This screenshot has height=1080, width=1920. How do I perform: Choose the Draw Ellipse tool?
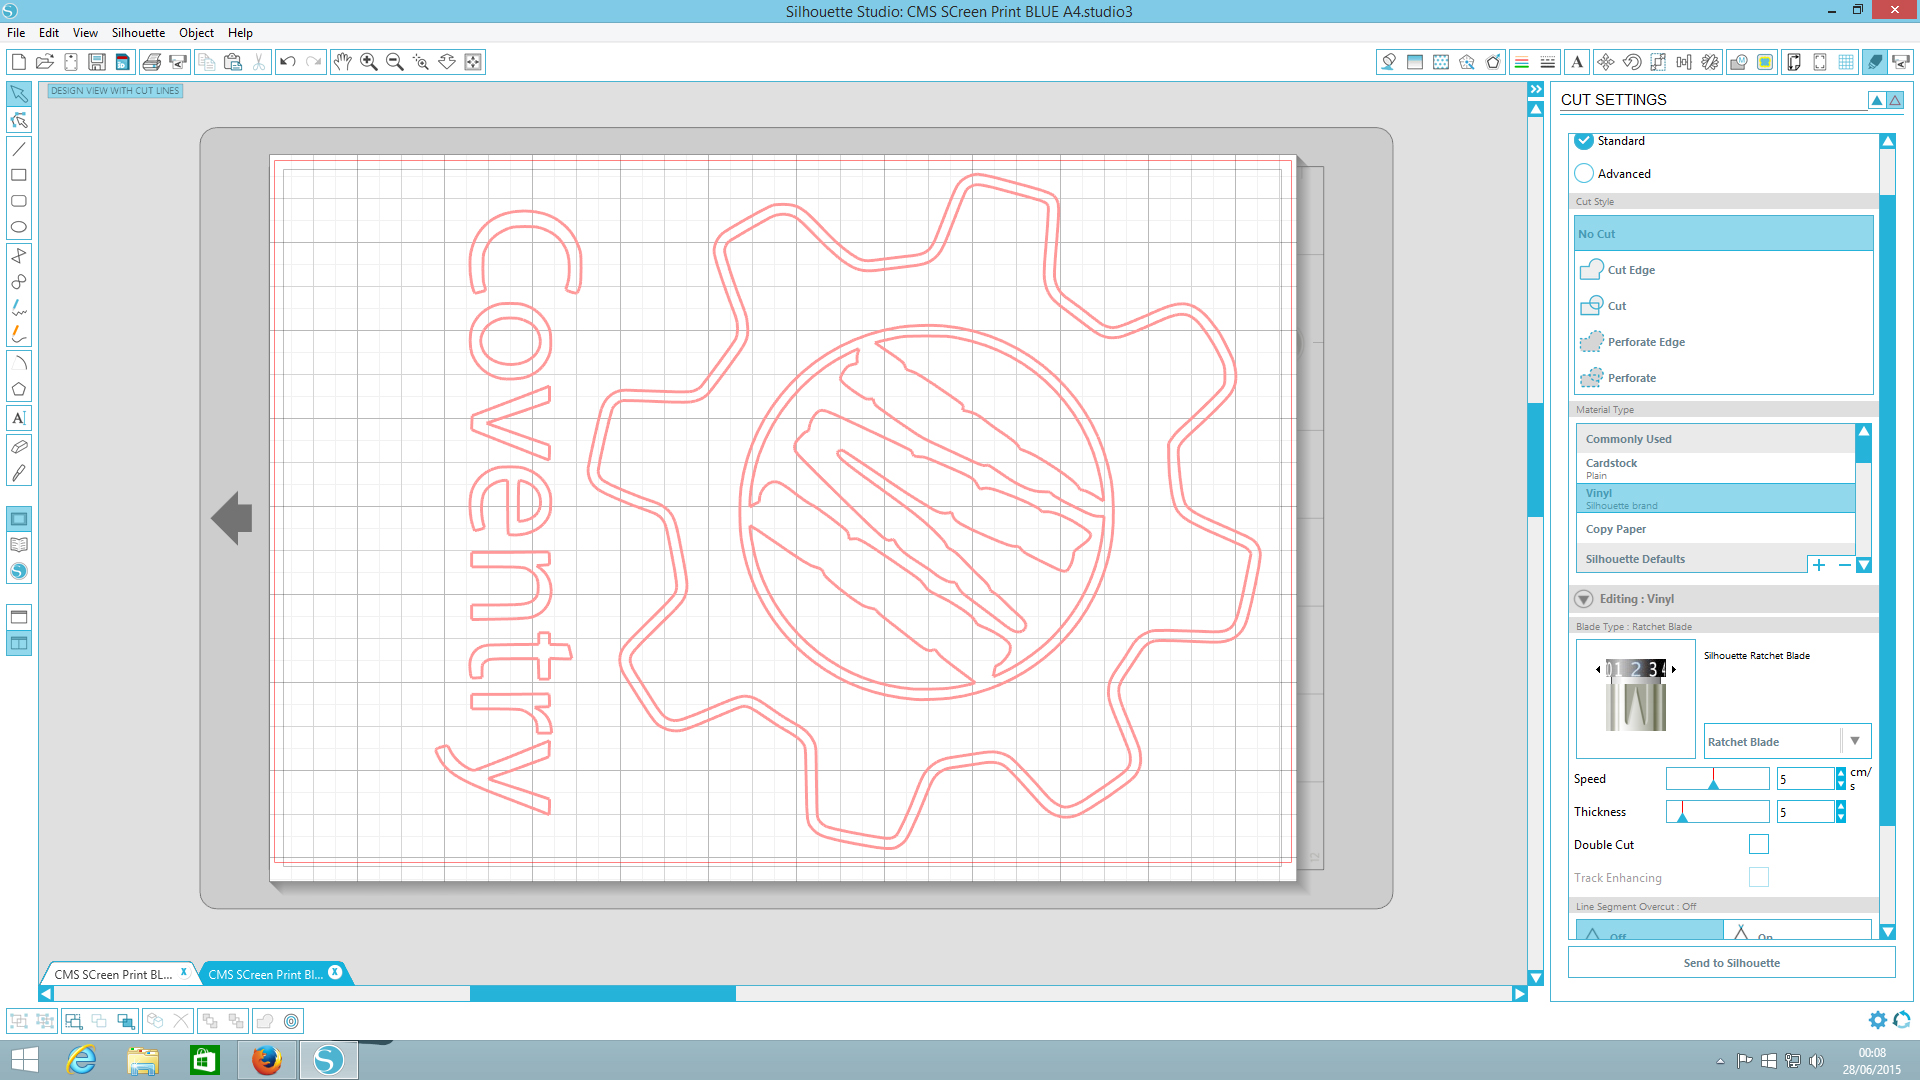tap(18, 227)
